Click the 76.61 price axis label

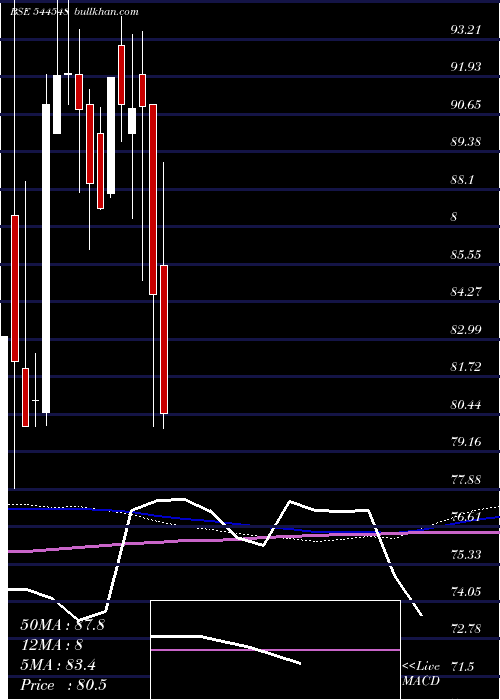(467, 517)
